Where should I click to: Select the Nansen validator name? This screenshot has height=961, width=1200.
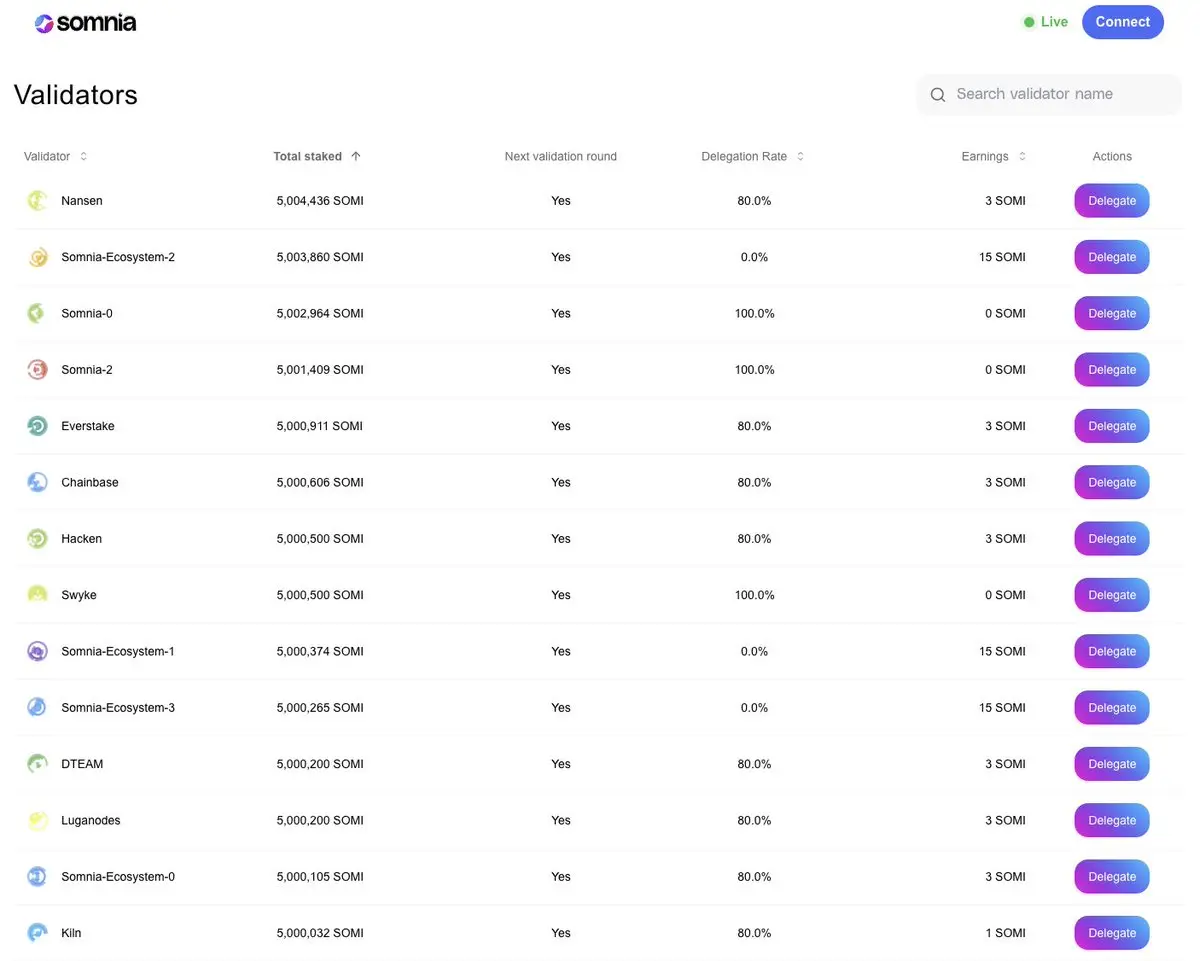pyautogui.click(x=82, y=201)
